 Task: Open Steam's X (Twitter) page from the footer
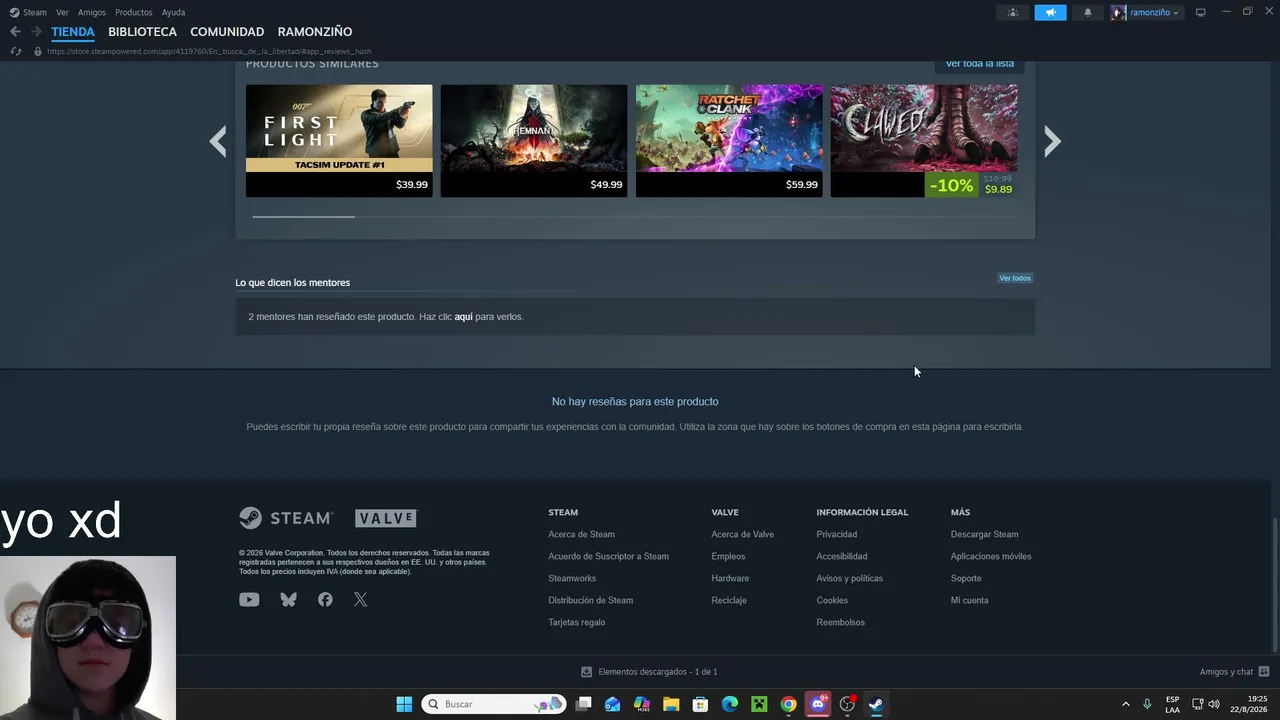360,600
